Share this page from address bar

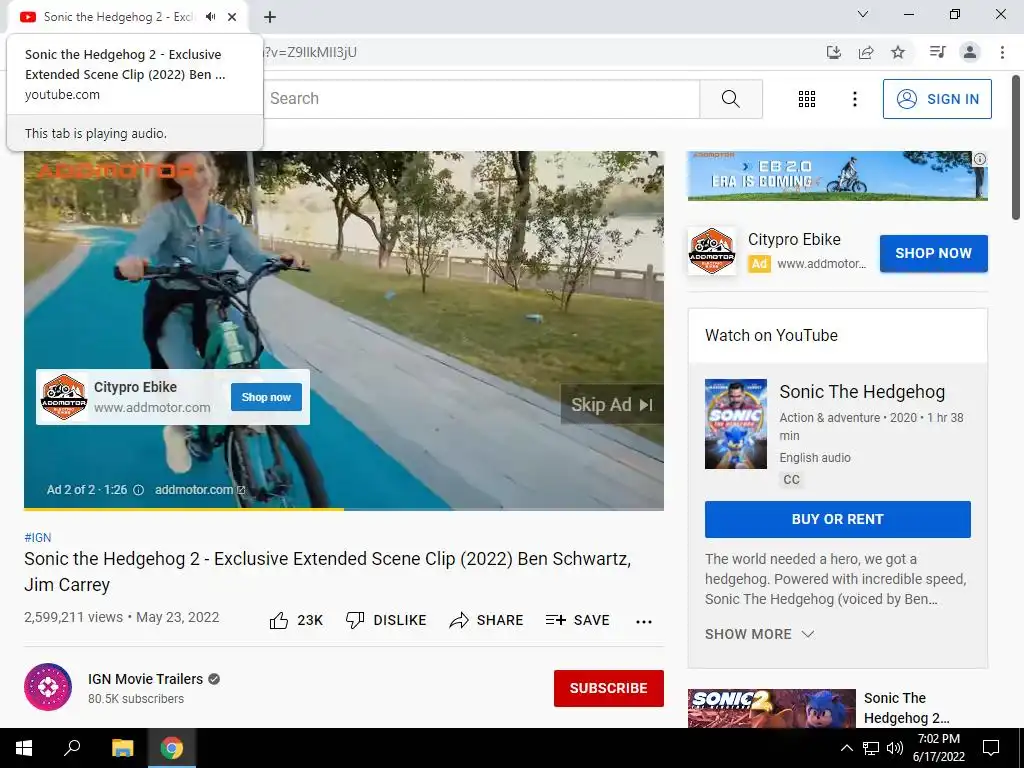[866, 52]
